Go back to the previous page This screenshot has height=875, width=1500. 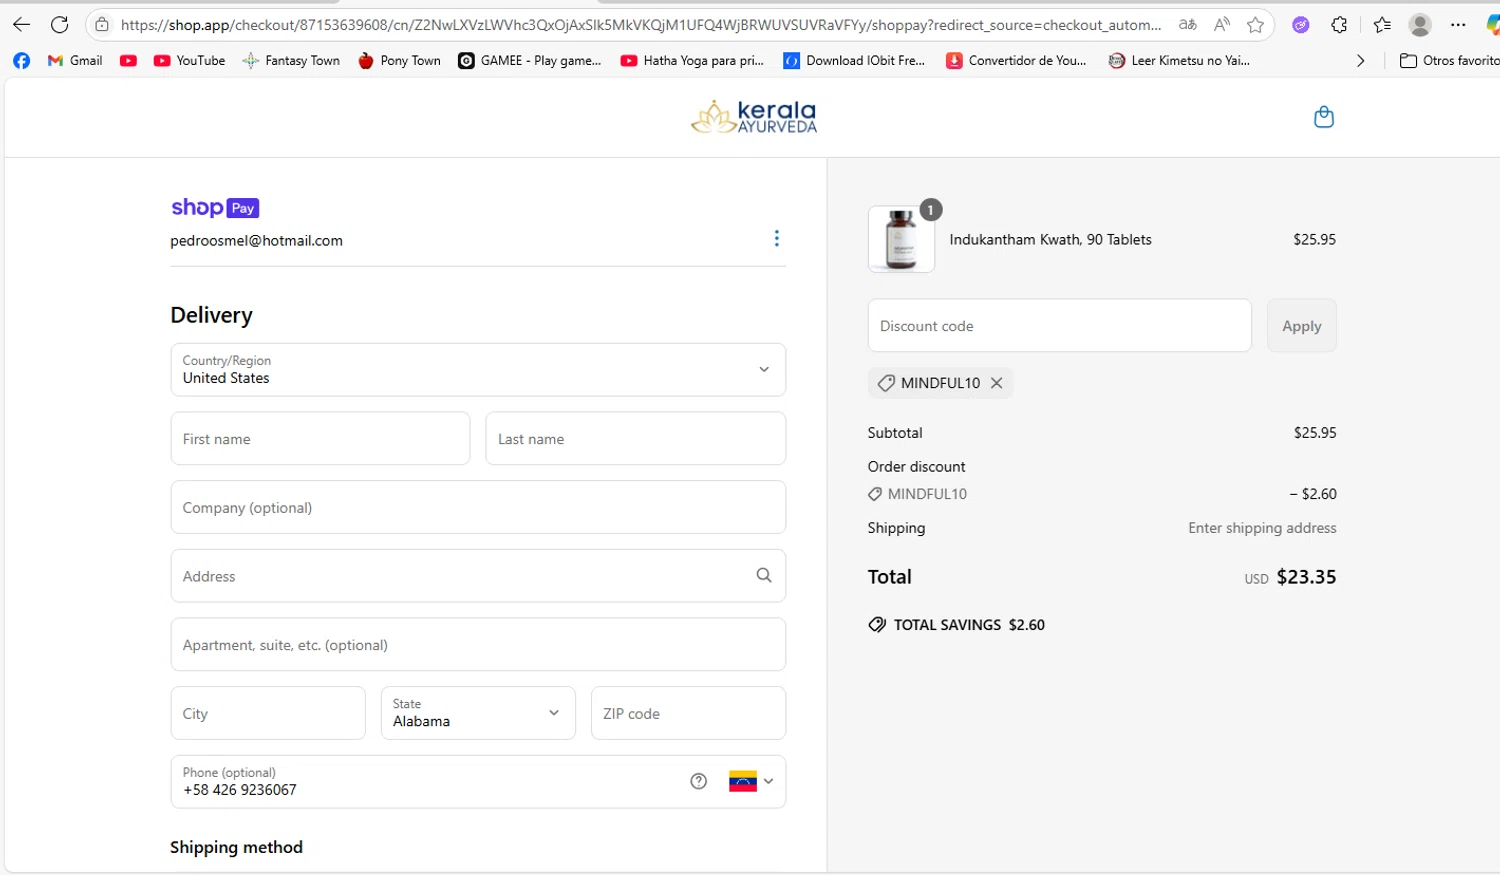(21, 25)
